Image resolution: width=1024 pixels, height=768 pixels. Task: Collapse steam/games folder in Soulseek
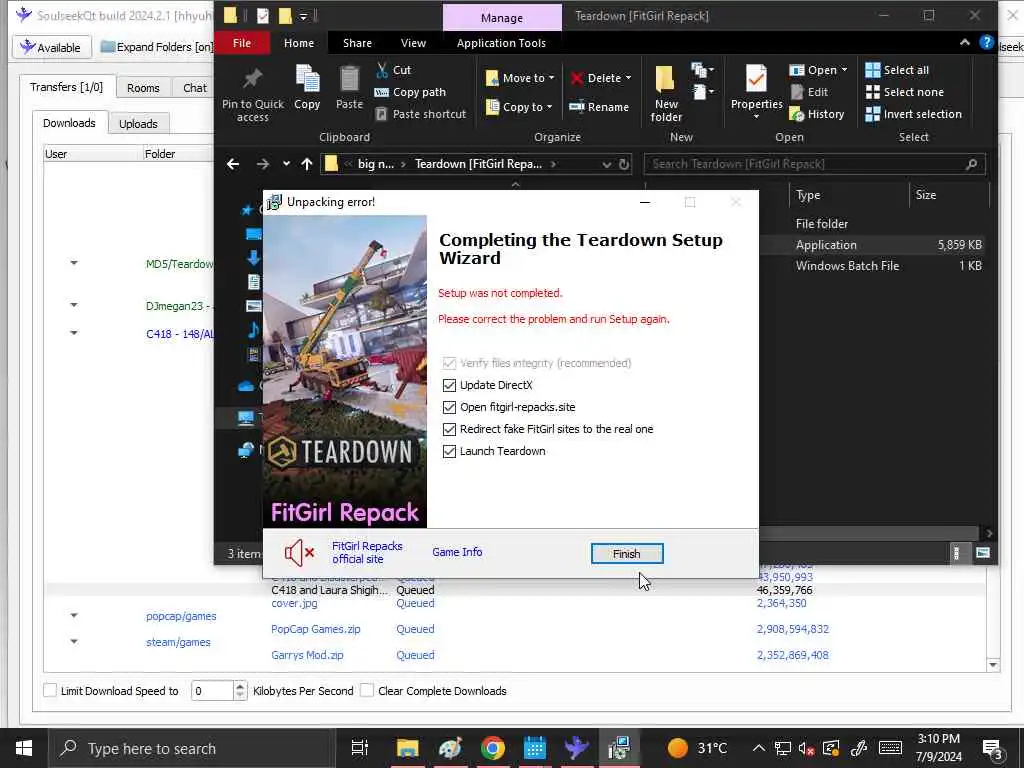point(74,641)
